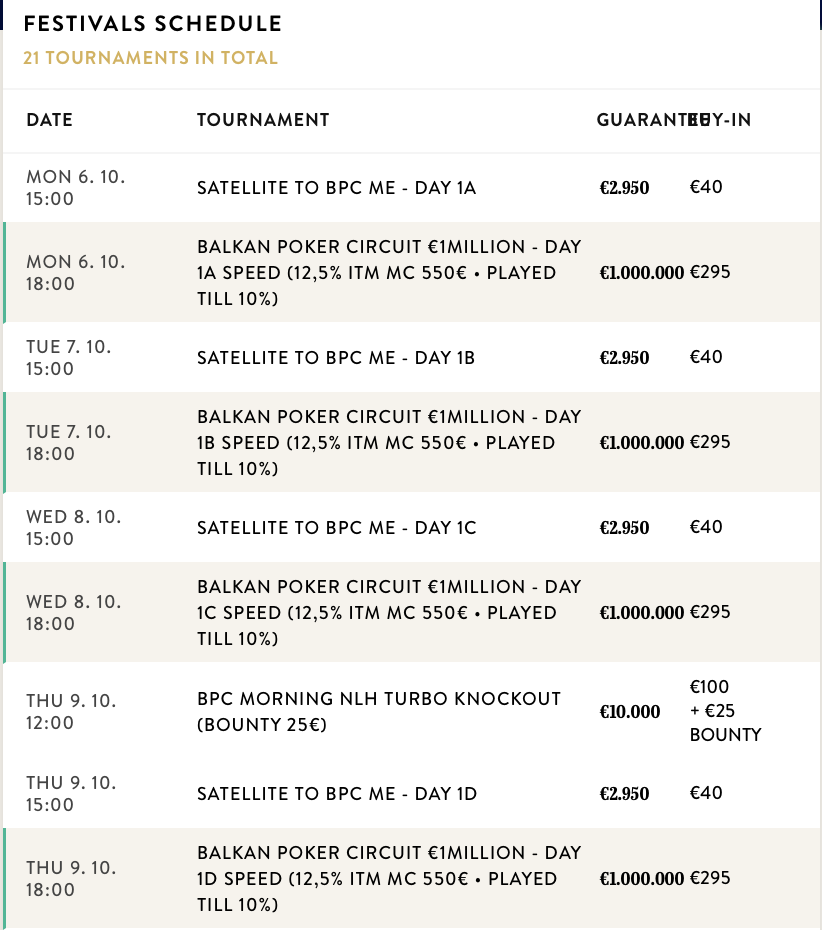The image size is (822, 930).
Task: Click the Tournament column header
Action: [263, 120]
